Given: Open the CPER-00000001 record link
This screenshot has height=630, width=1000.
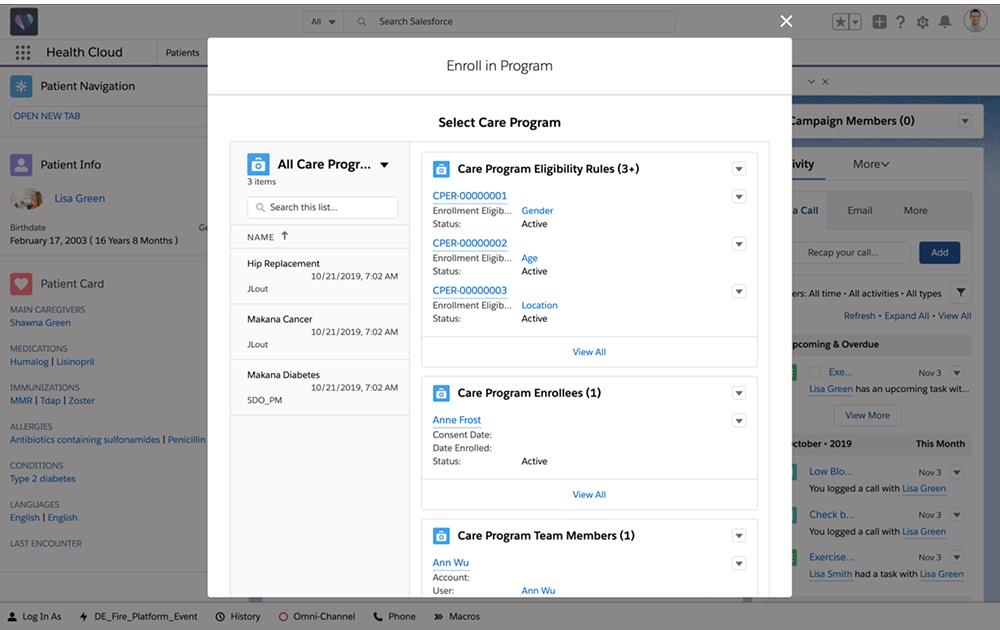Looking at the screenshot, I should [469, 196].
